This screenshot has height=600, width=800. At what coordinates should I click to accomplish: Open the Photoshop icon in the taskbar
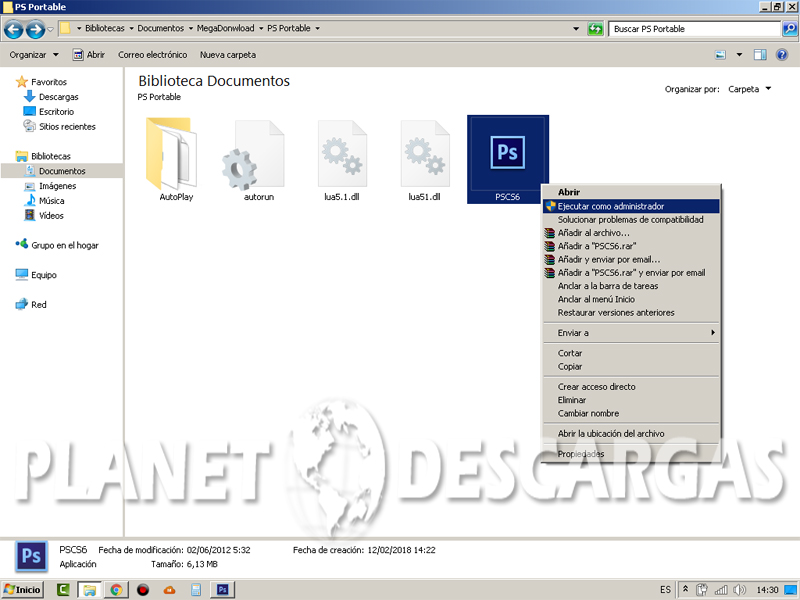coord(222,590)
